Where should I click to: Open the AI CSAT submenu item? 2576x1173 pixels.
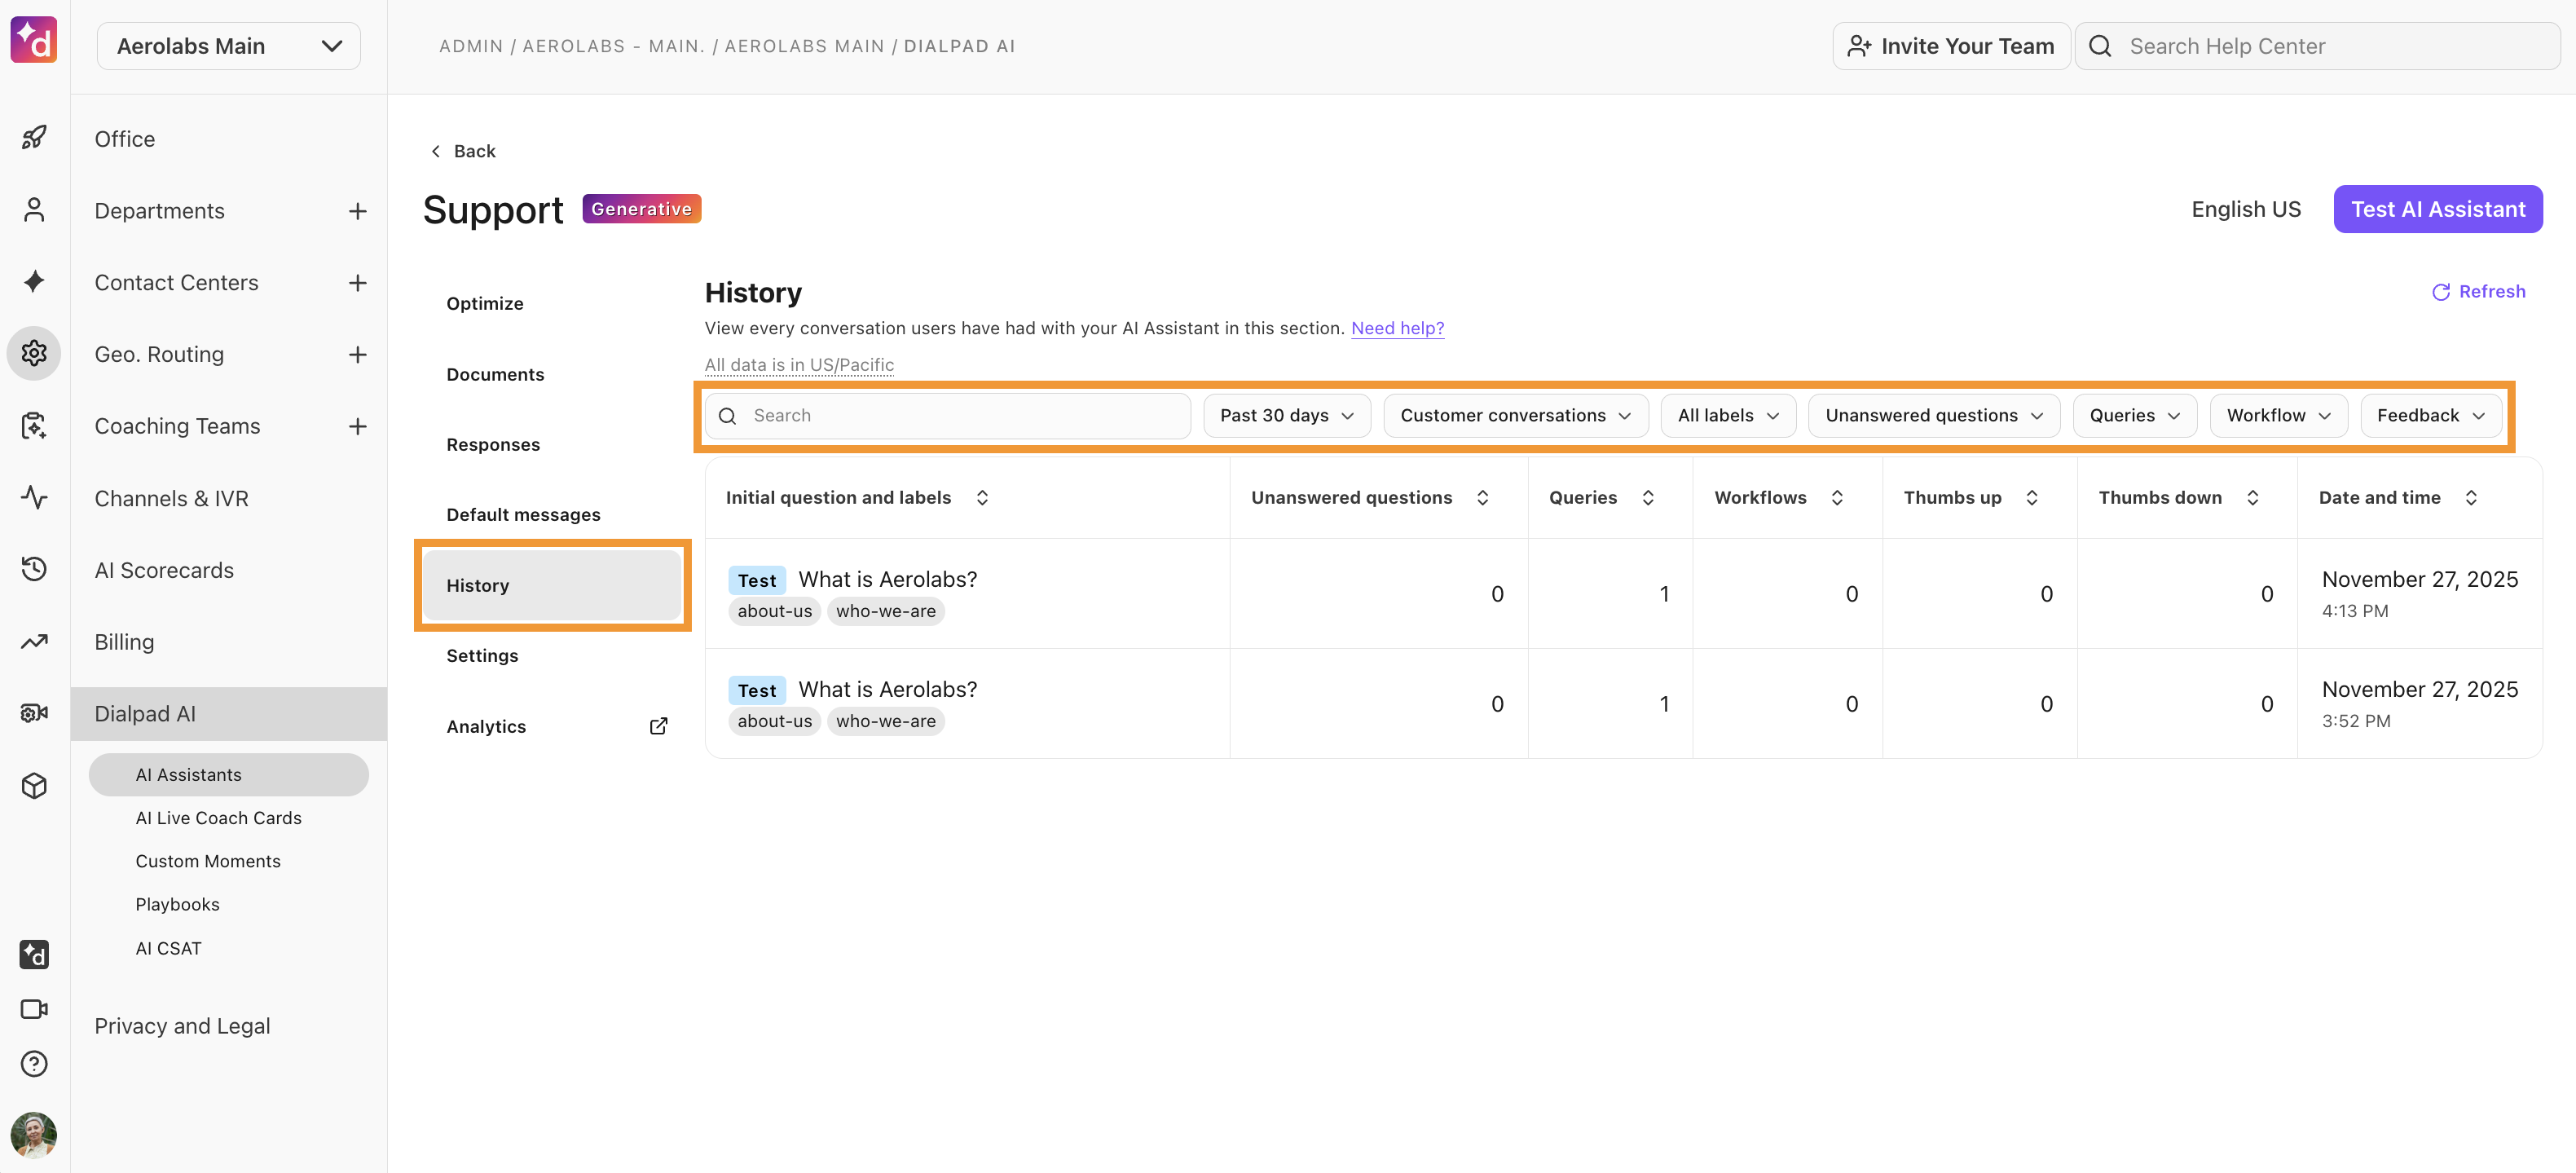[x=169, y=949]
